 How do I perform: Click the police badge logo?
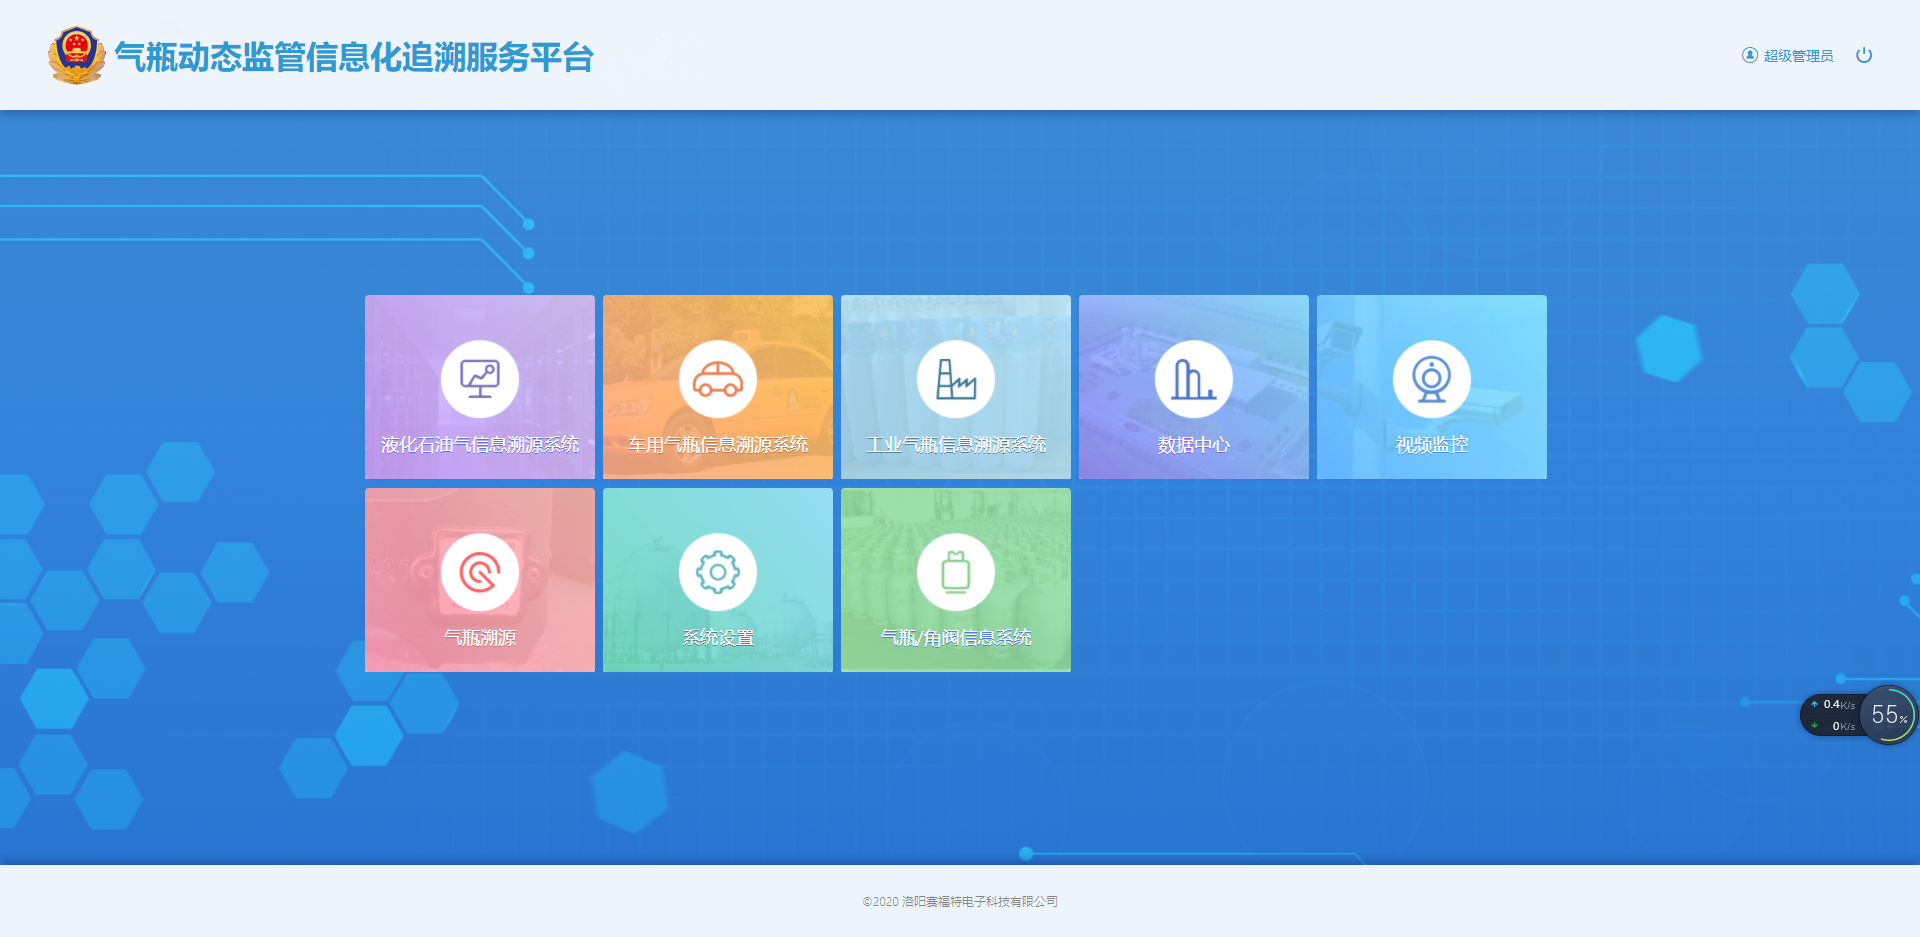click(77, 55)
